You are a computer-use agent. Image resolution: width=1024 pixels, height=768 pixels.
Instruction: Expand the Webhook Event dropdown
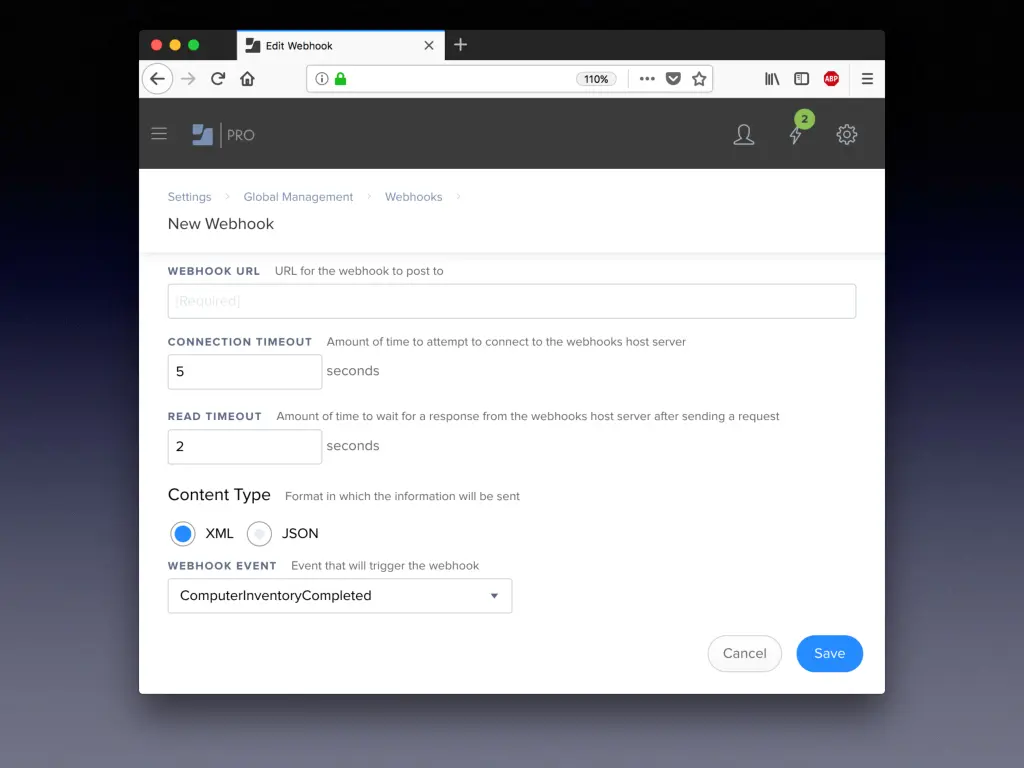point(340,596)
